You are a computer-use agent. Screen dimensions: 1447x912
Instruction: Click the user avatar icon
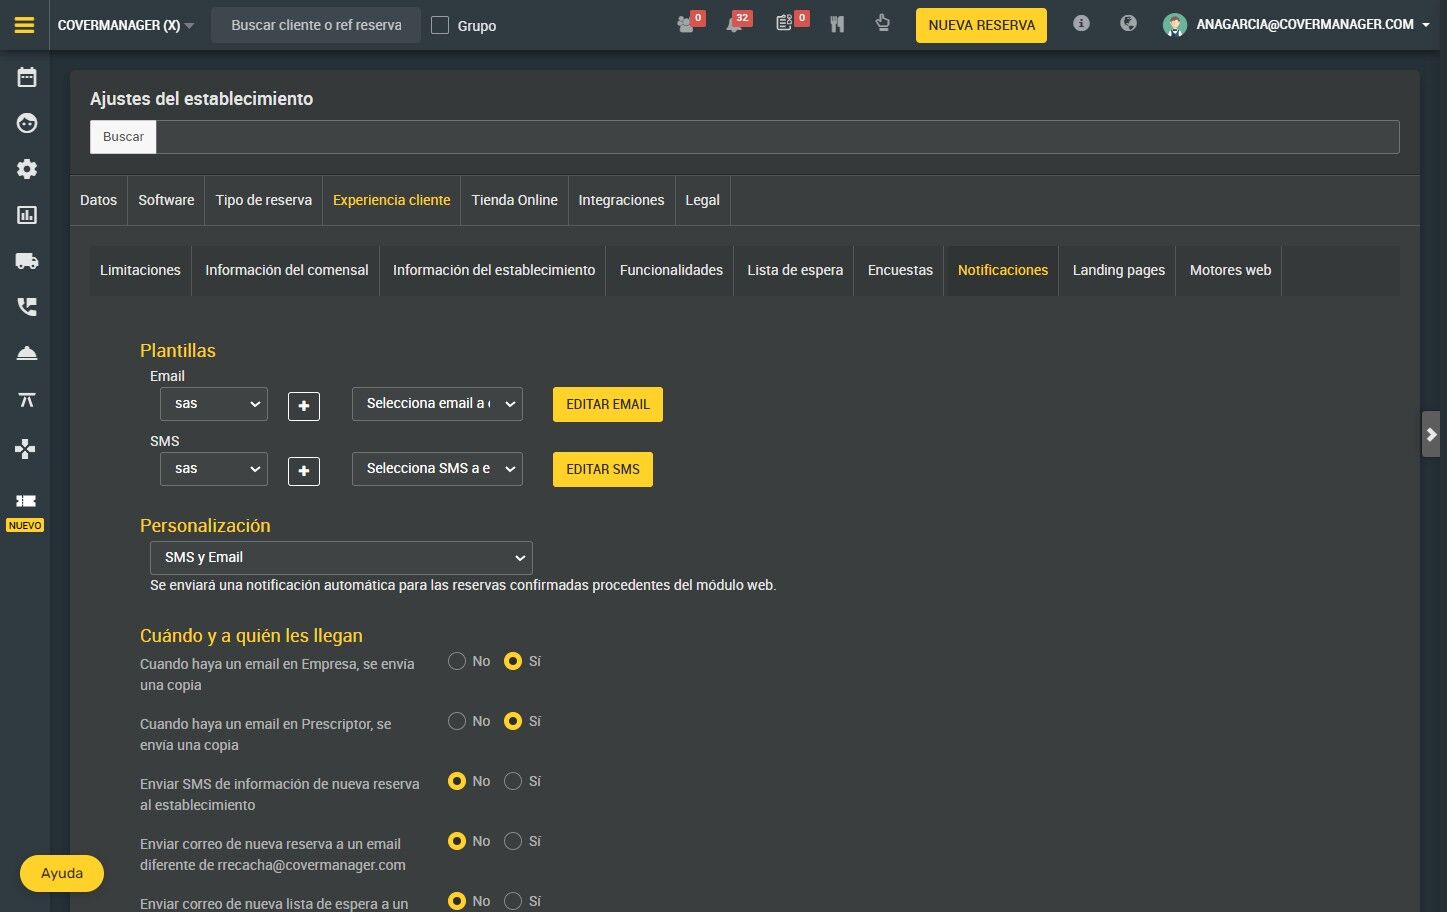[x=1175, y=25]
